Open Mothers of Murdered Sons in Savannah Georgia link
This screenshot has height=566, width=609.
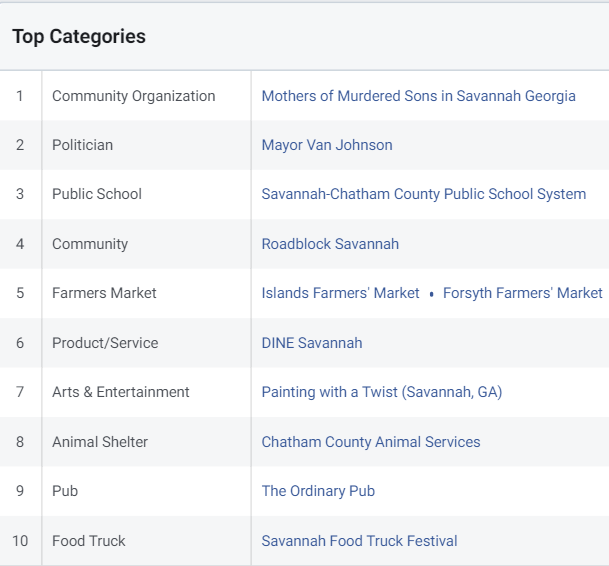[418, 96]
